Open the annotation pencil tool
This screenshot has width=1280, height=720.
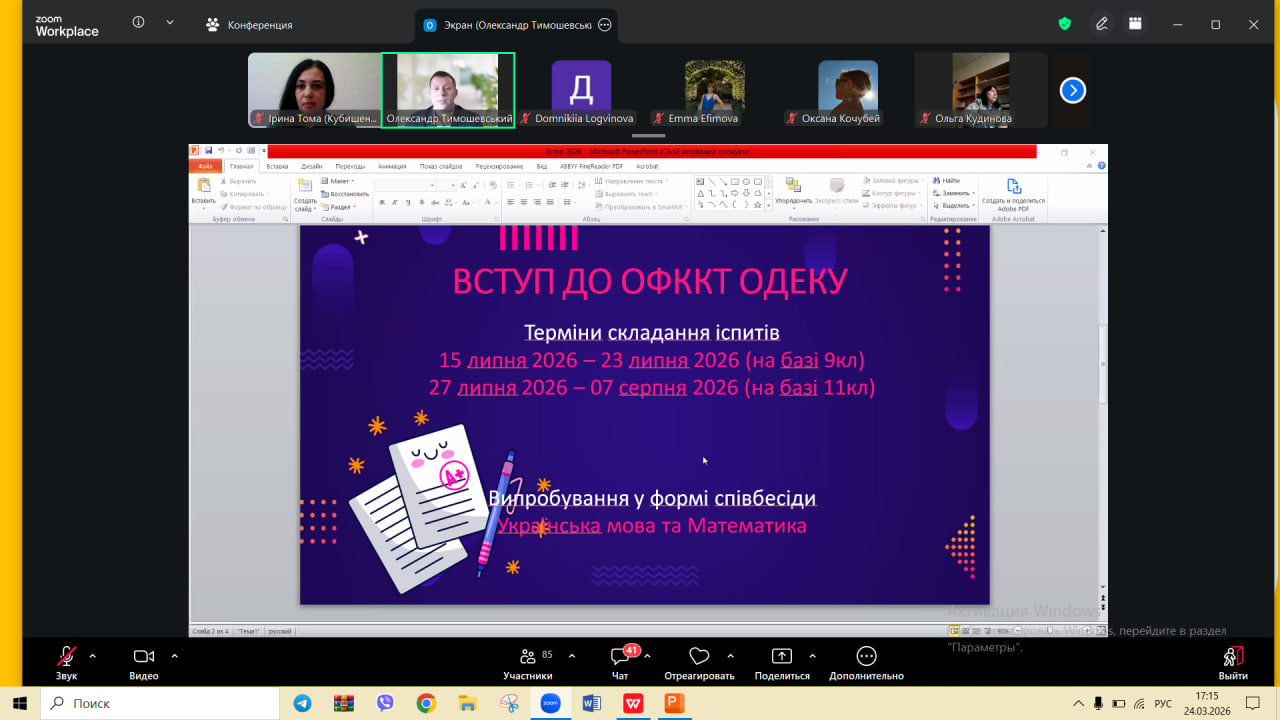(x=1101, y=24)
